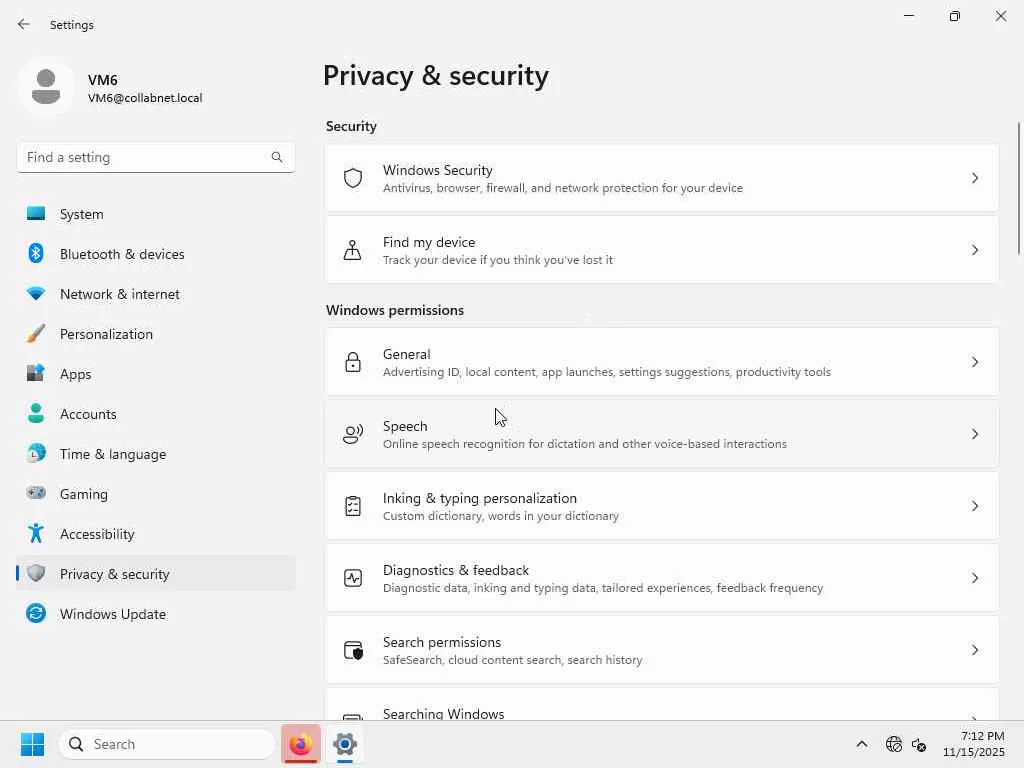Expand the Windows Security chevron
The image size is (1024, 768).
(975, 178)
